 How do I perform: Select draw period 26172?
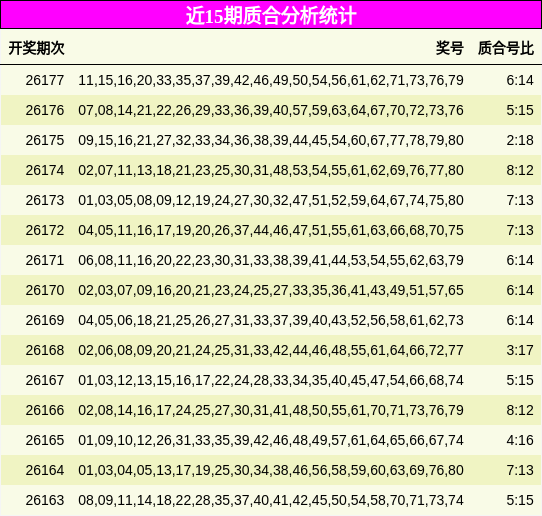[x=45, y=230]
